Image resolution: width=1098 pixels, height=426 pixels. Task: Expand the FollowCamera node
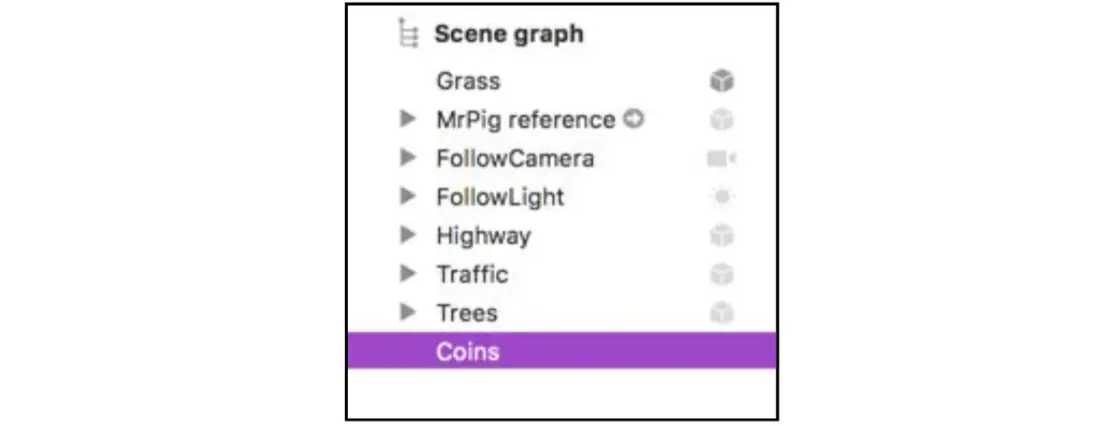(x=407, y=158)
